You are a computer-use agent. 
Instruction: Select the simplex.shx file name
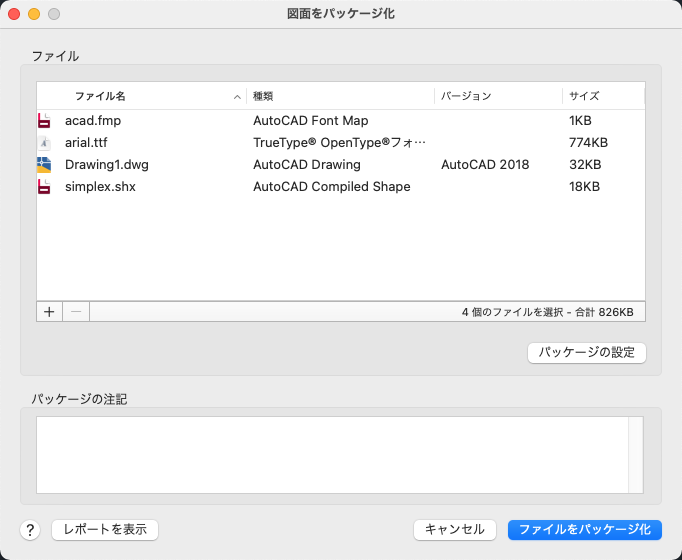[x=100, y=187]
